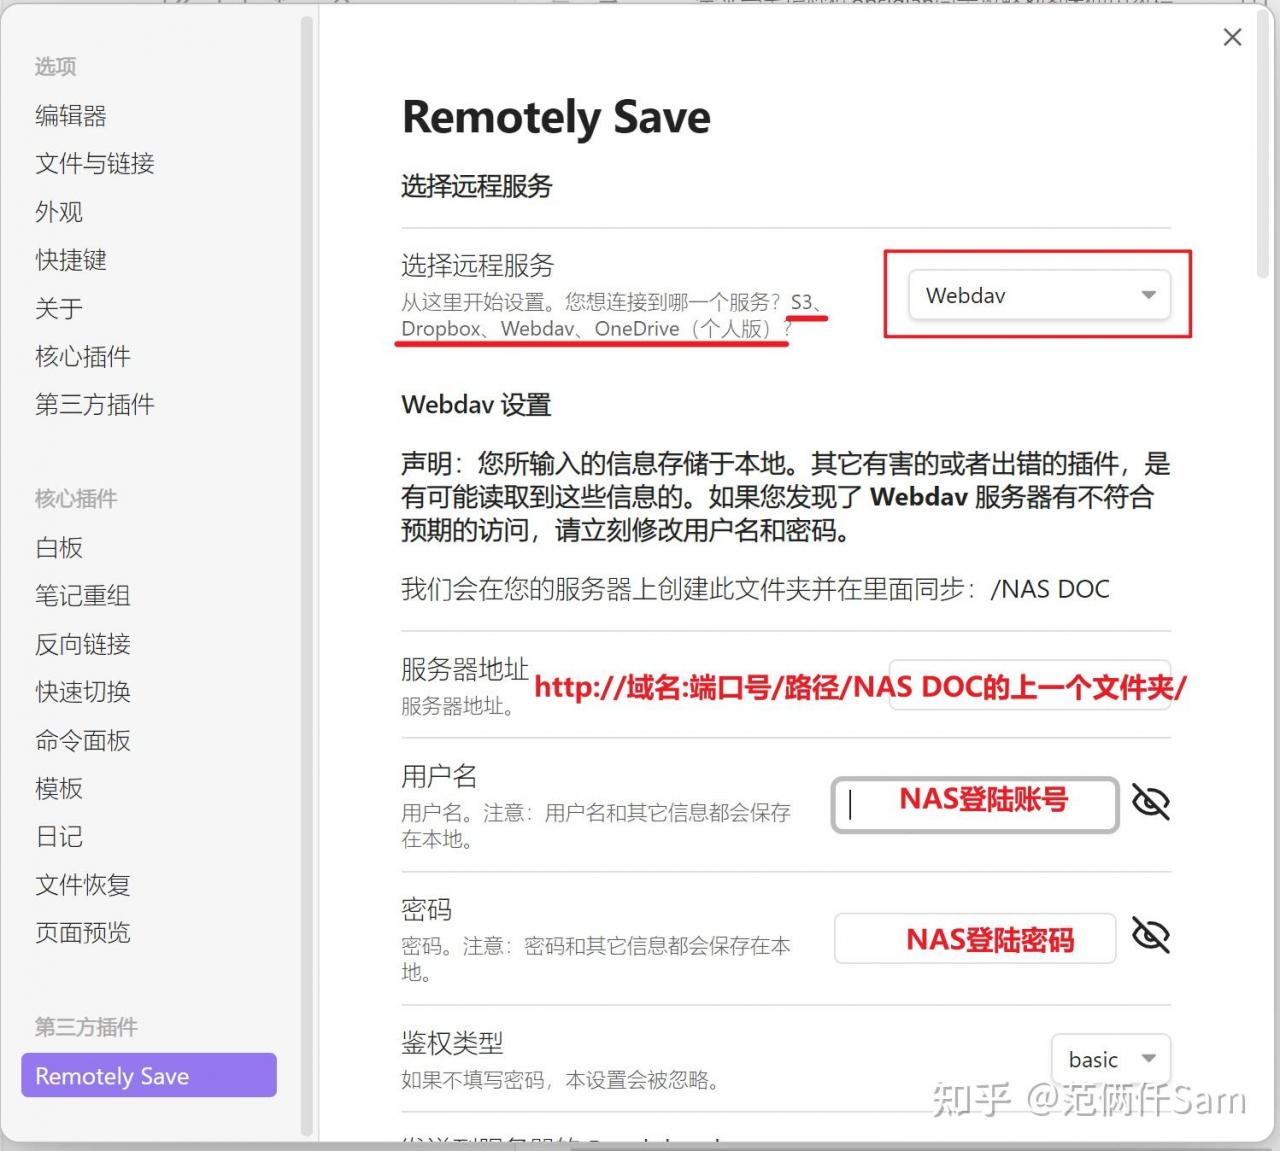The height and width of the screenshot is (1151, 1280).
Task: Click the Remotely Save heading
Action: click(x=556, y=118)
